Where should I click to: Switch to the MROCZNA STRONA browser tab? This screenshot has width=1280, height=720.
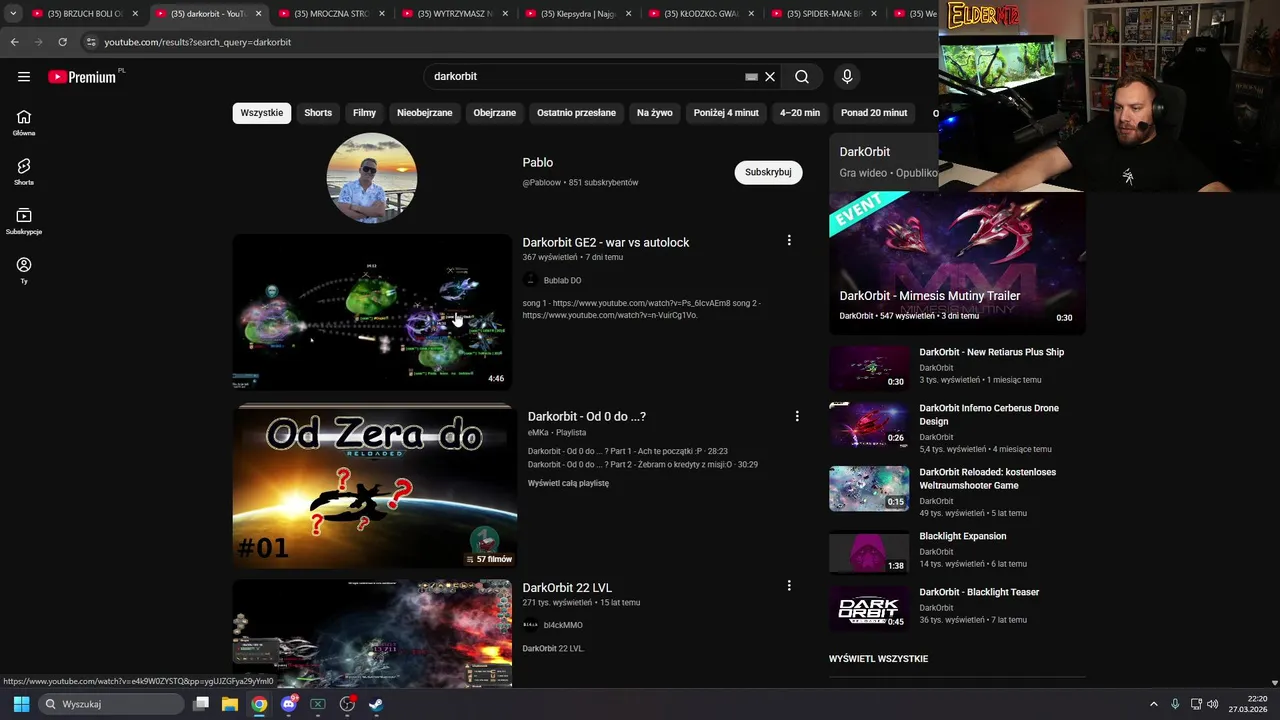(332, 14)
